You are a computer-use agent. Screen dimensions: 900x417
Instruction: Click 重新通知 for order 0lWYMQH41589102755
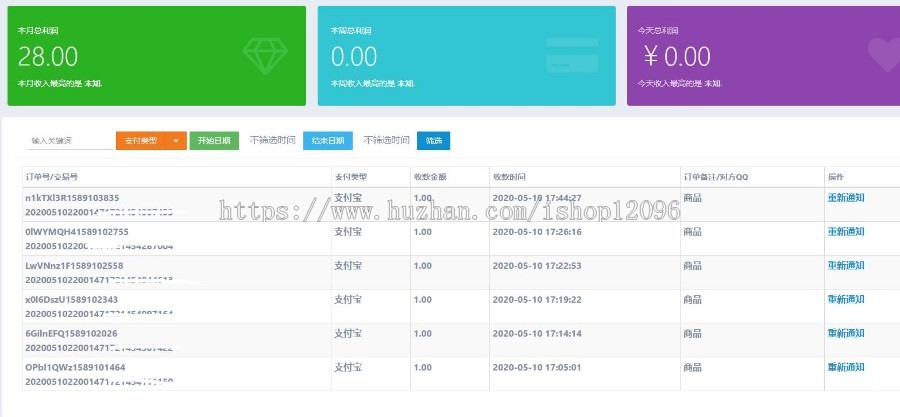click(845, 232)
